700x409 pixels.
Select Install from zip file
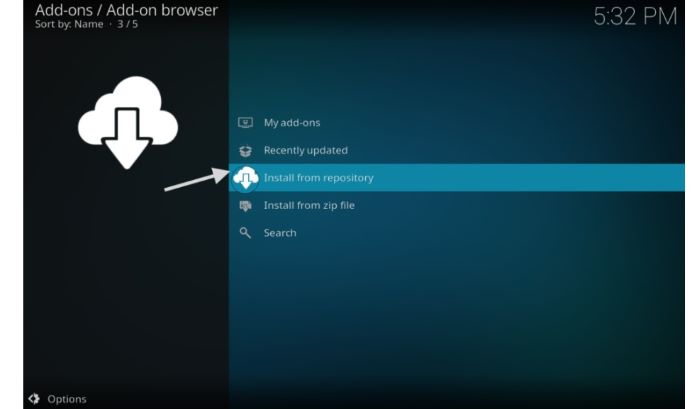point(457,205)
